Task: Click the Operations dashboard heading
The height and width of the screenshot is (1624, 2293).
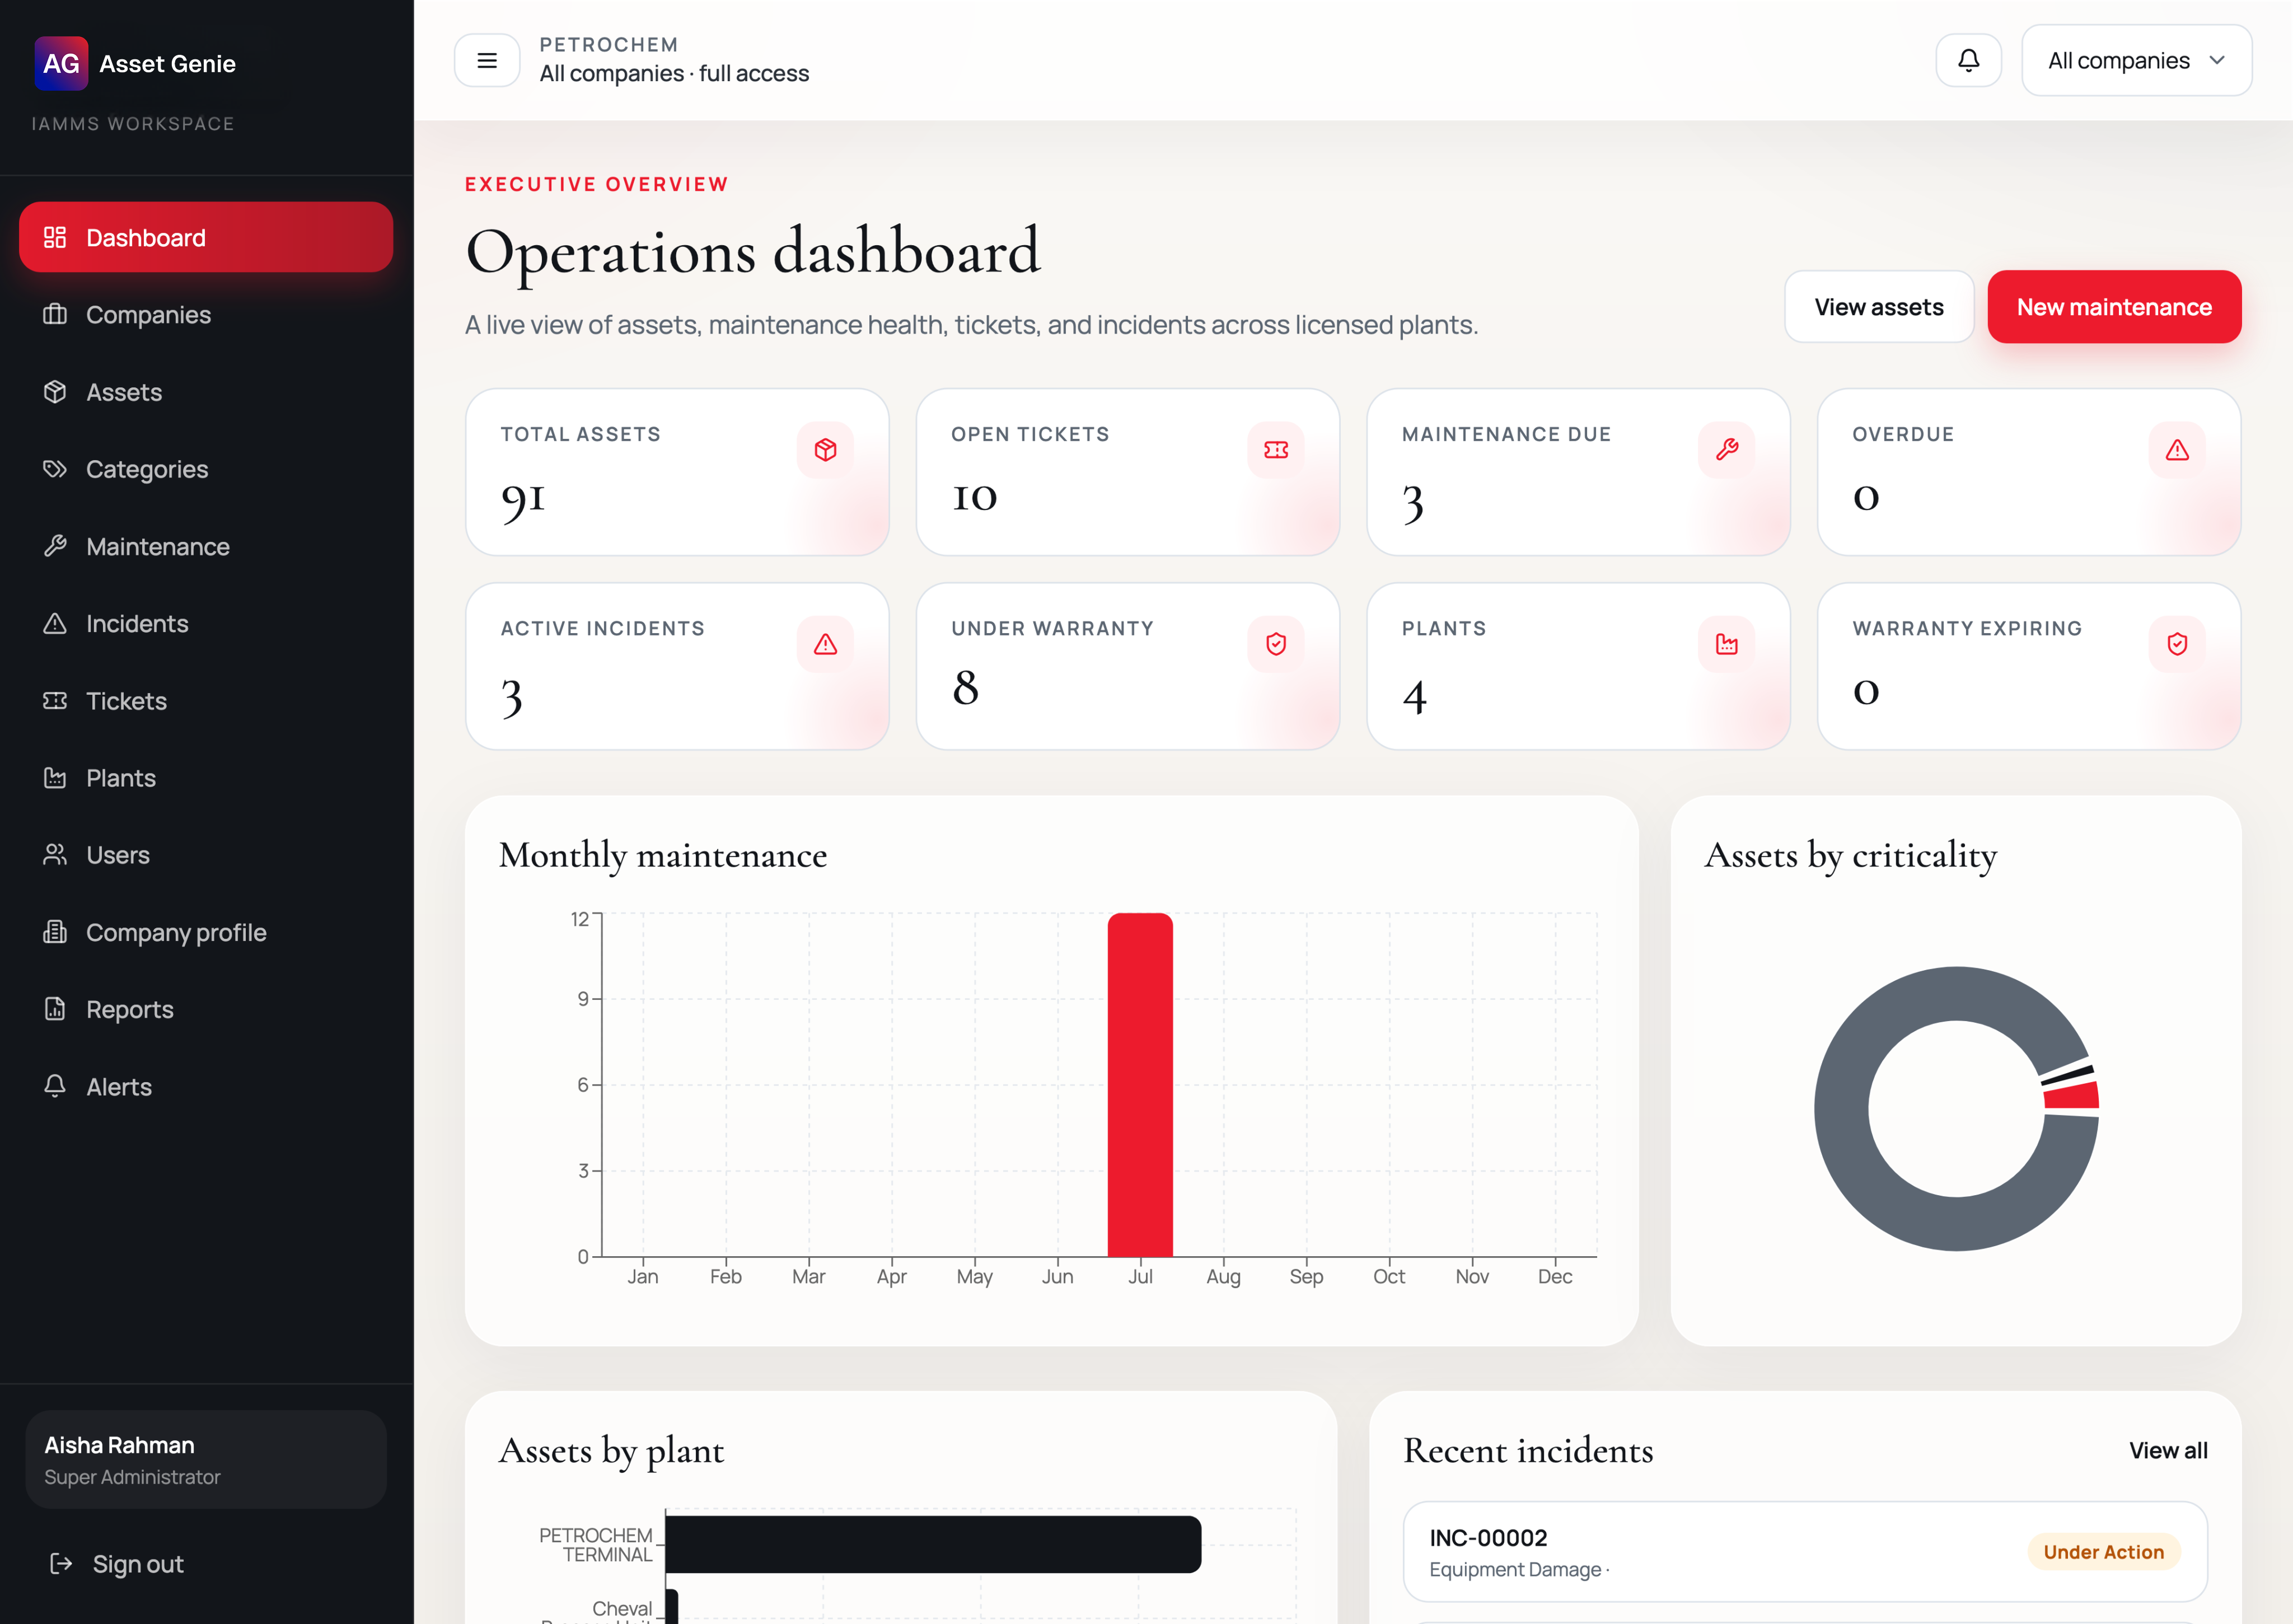Action: click(753, 250)
